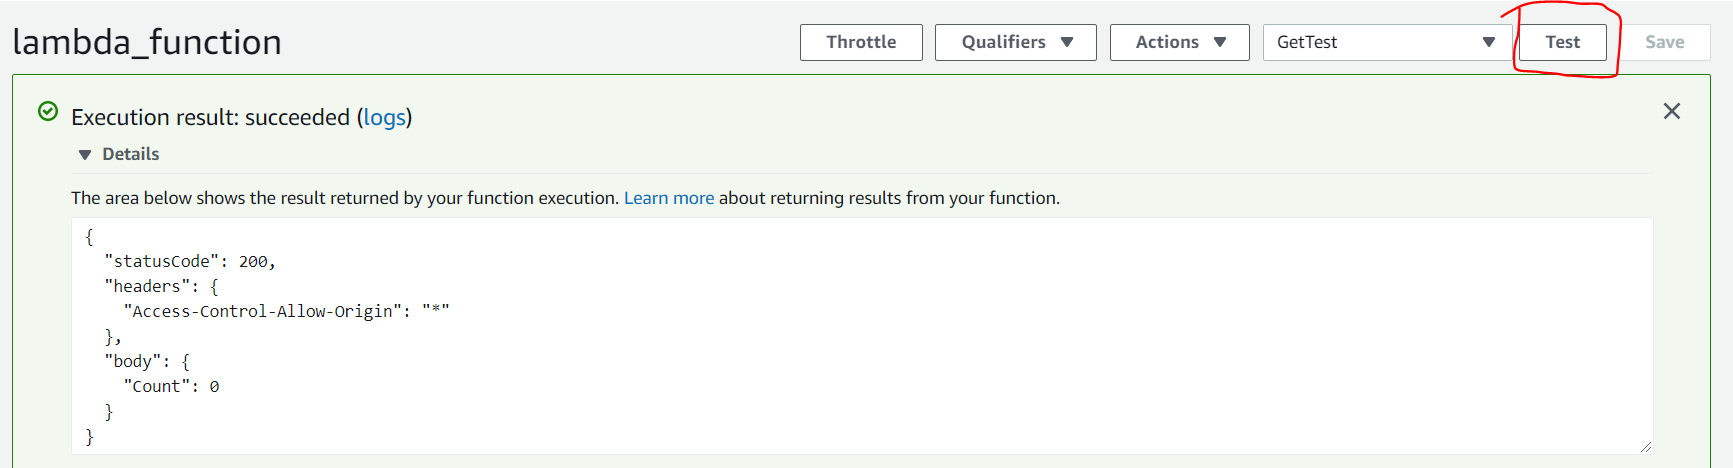Click the Actions dropdown arrow icon
The width and height of the screenshot is (1733, 468).
tap(1220, 42)
